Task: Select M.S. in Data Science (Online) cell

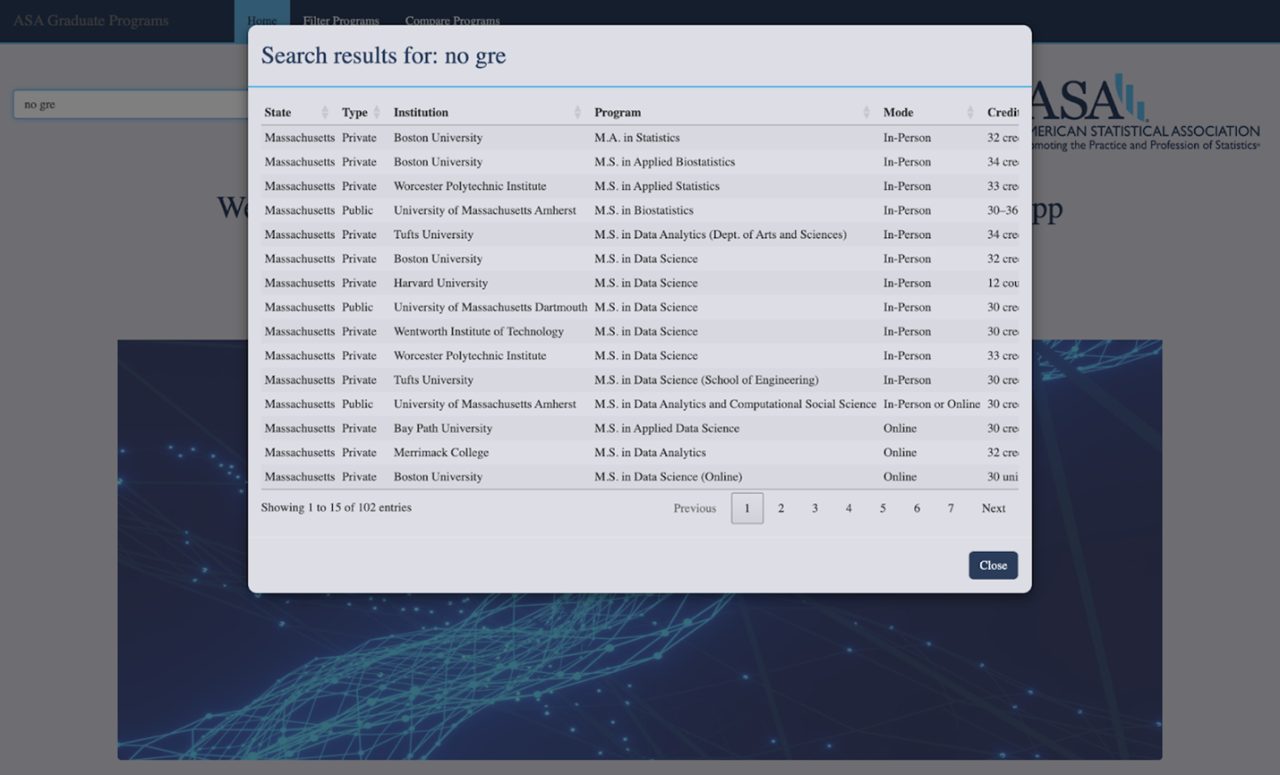Action: coord(668,477)
